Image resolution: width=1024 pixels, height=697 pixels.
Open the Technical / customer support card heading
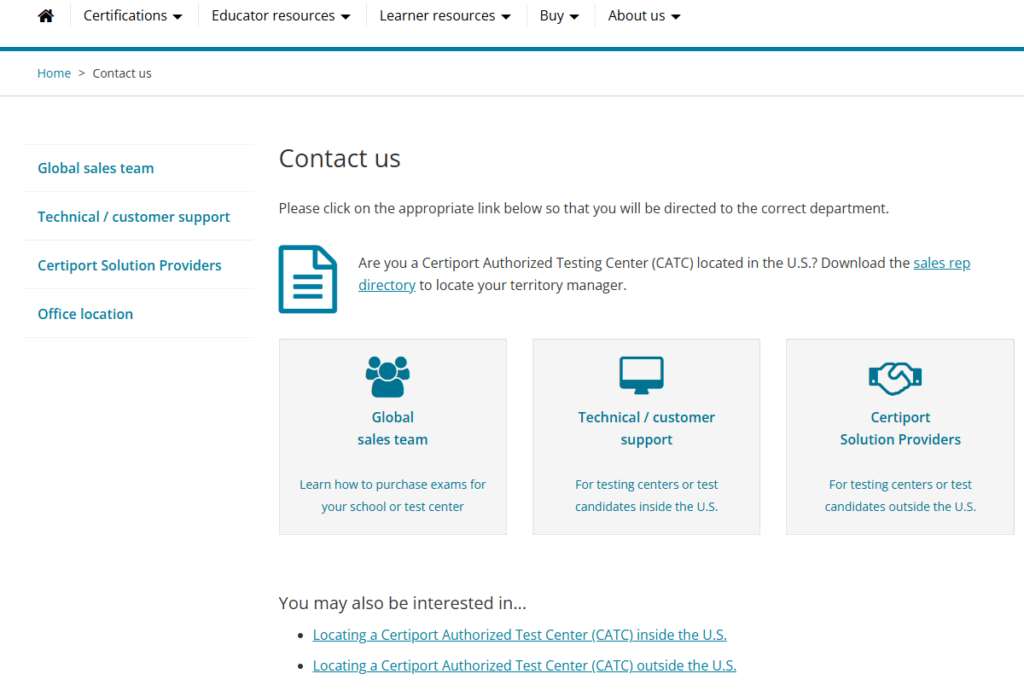tap(647, 429)
